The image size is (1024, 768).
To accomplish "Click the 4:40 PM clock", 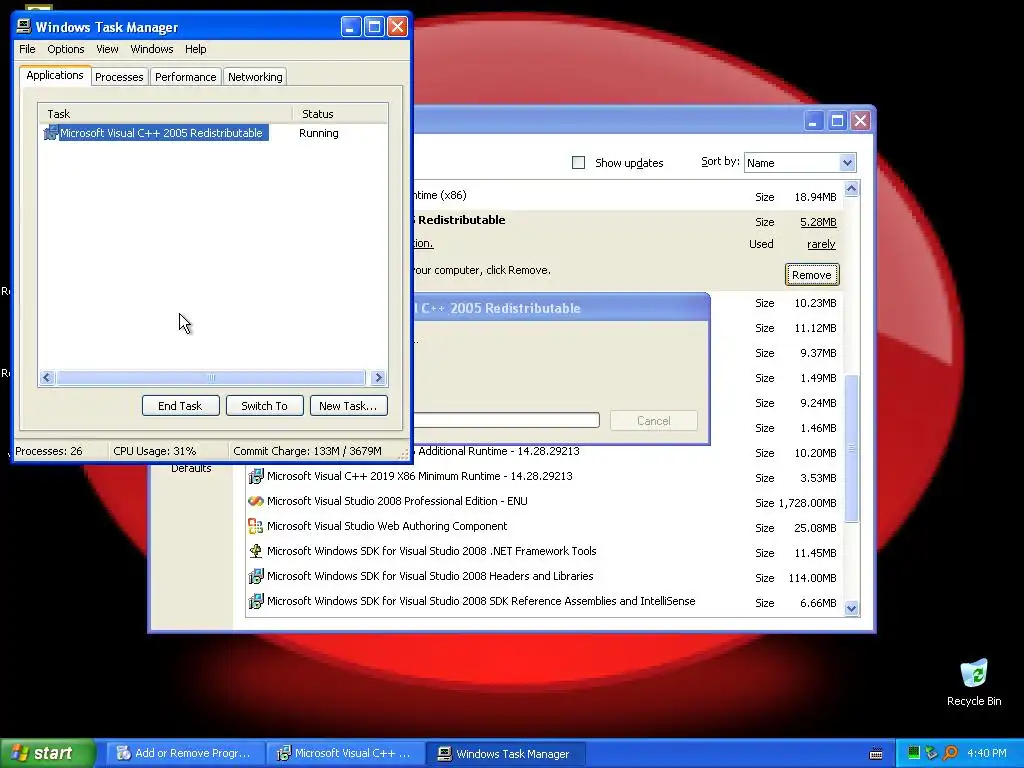I will click(987, 753).
